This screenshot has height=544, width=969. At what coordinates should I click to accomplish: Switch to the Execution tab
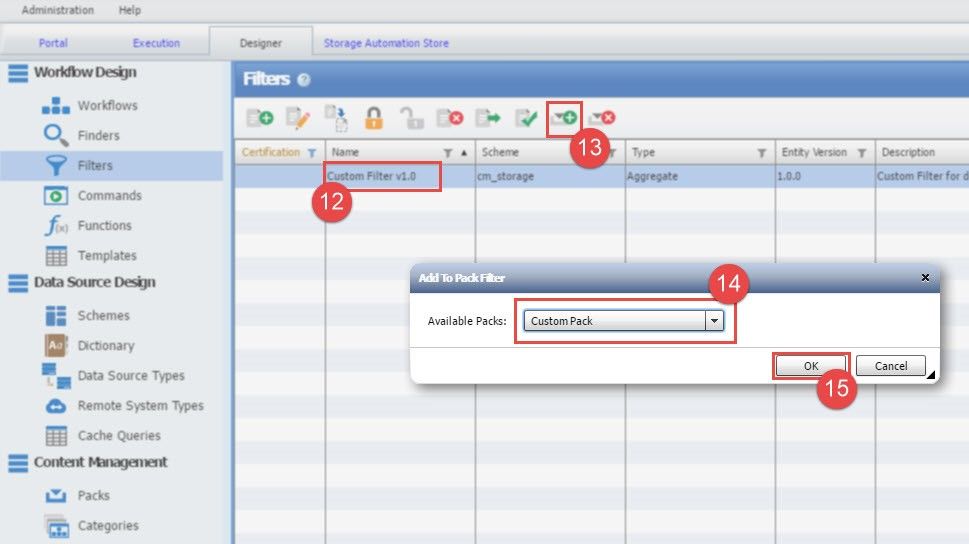tap(156, 43)
